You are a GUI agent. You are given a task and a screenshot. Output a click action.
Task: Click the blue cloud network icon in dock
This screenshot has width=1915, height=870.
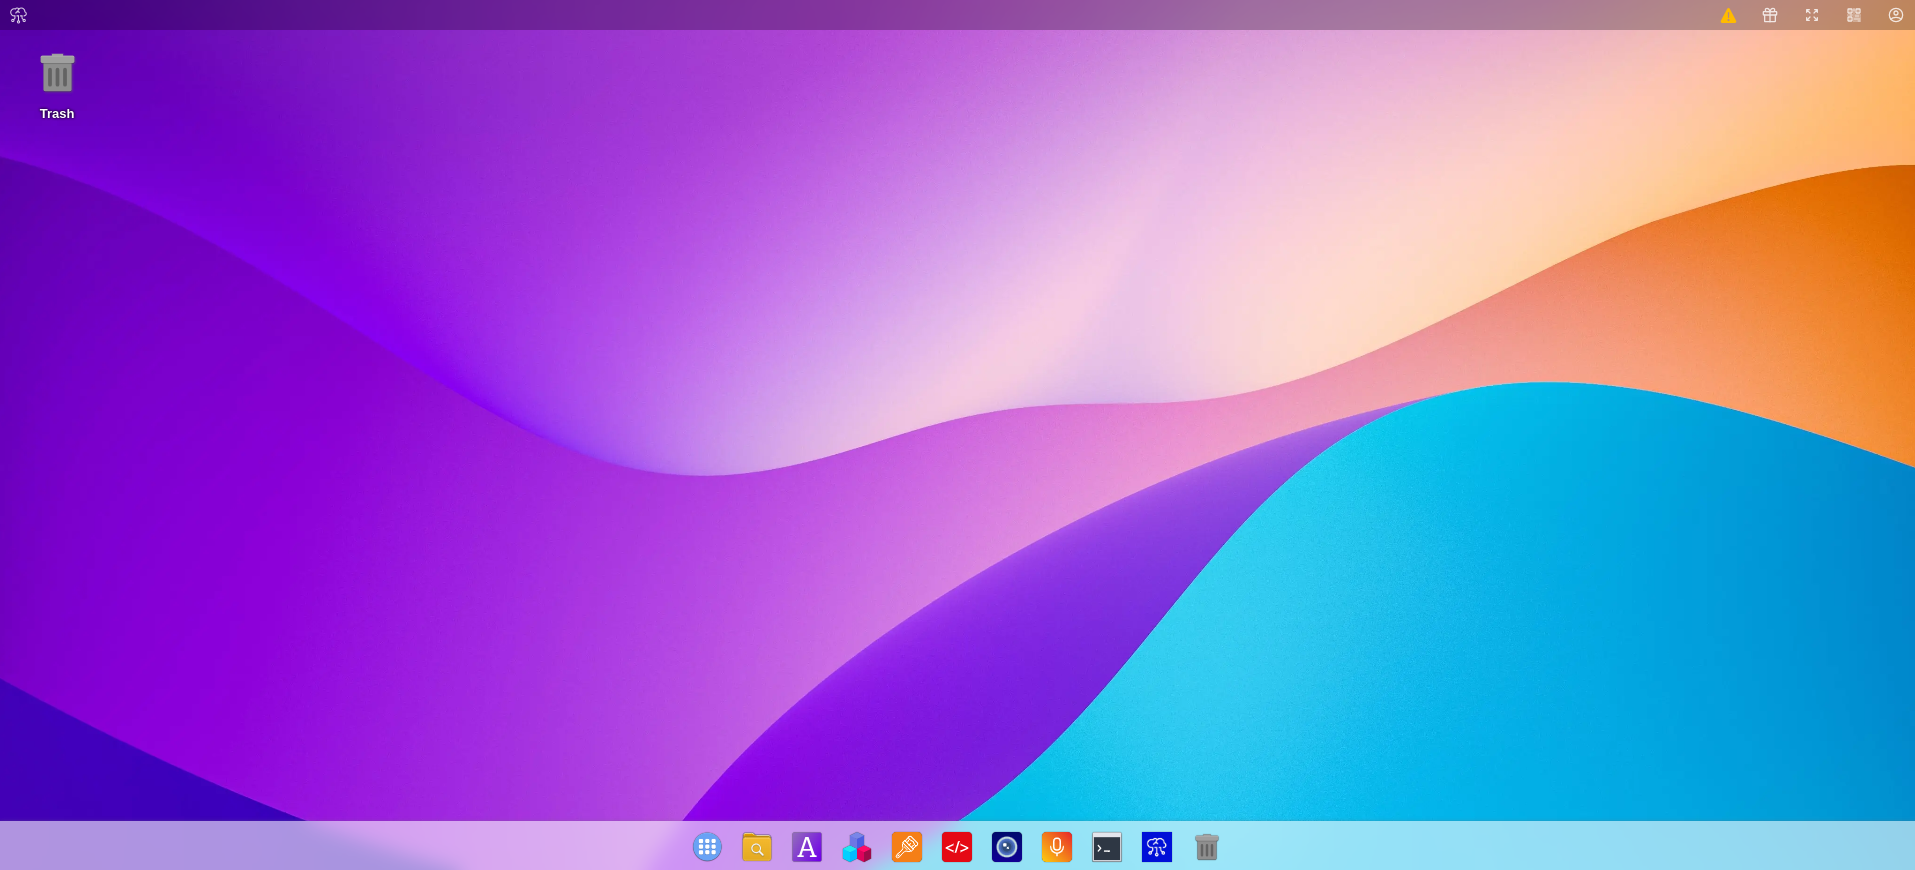1157,847
